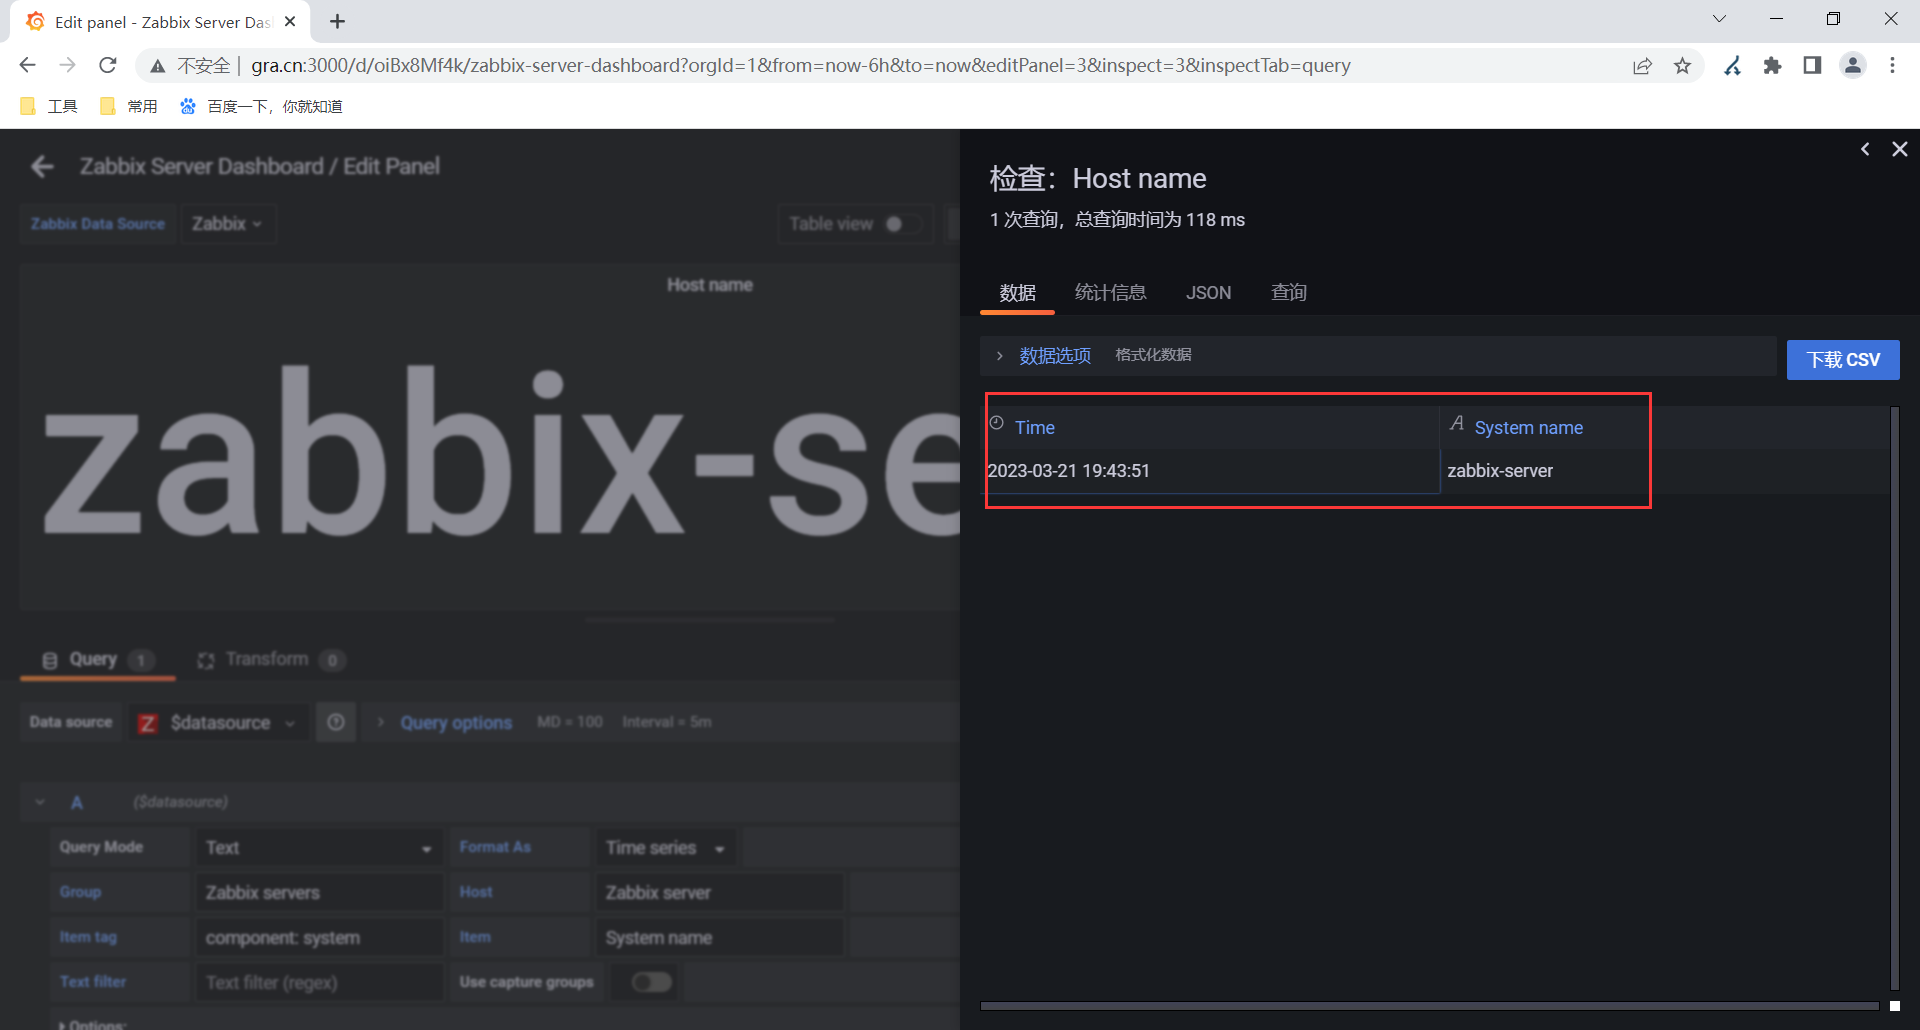Viewport: 1920px width, 1030px height.
Task: Open the Transform tab
Action: click(x=270, y=660)
